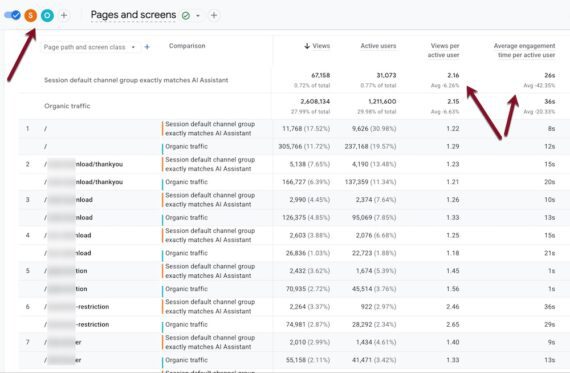
Task: Click the Comparison column header
Action: click(x=187, y=46)
